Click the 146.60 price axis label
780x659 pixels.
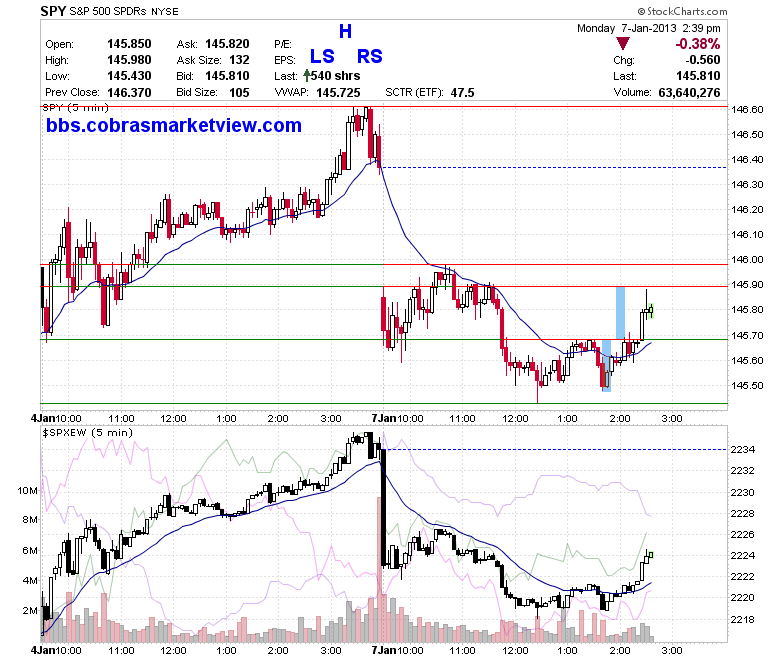(x=747, y=109)
